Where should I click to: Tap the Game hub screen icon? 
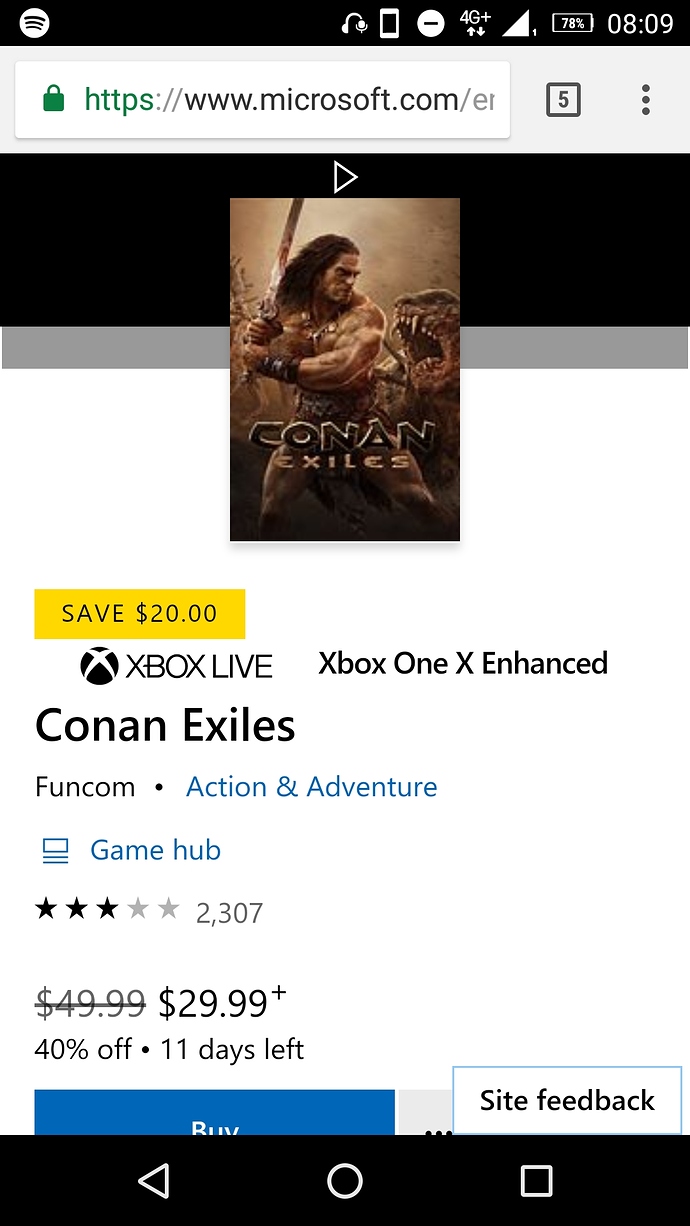coord(55,851)
